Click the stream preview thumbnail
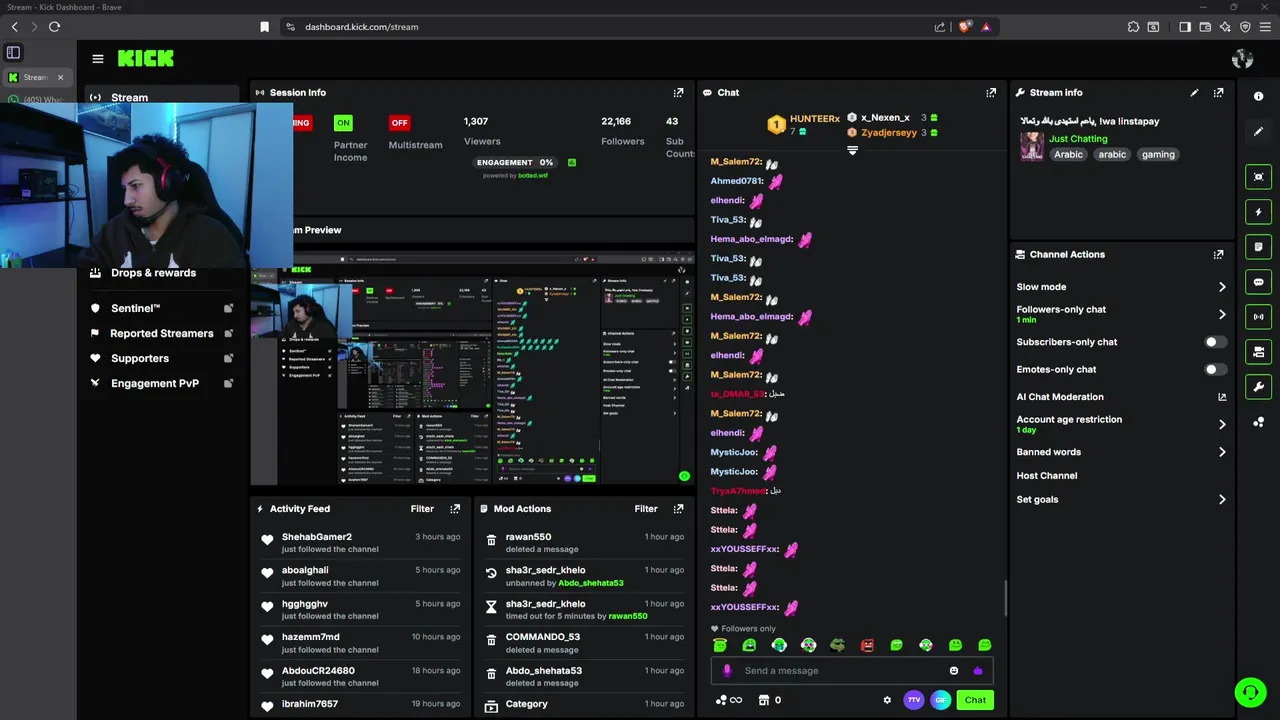1280x720 pixels. (472, 368)
